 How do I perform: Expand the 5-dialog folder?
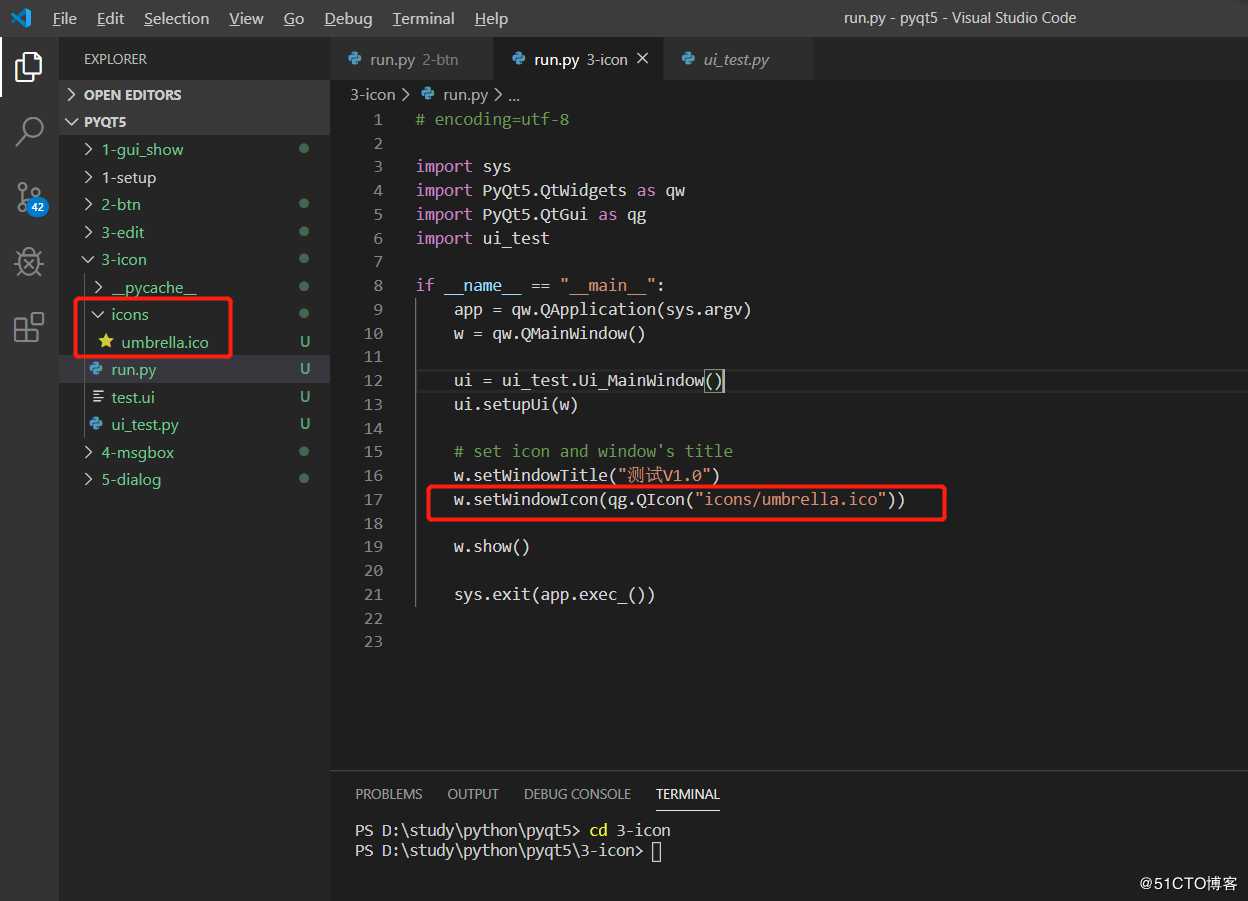pos(194,479)
